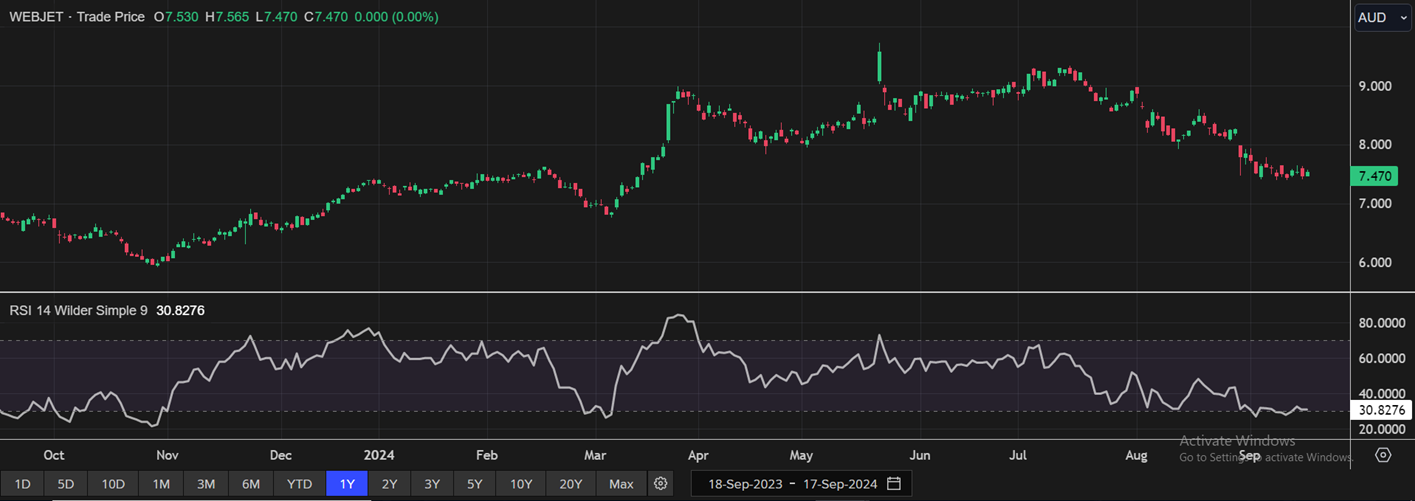Show year-to-date with YTD button
Image resolution: width=1415 pixels, height=501 pixels.
tap(300, 484)
